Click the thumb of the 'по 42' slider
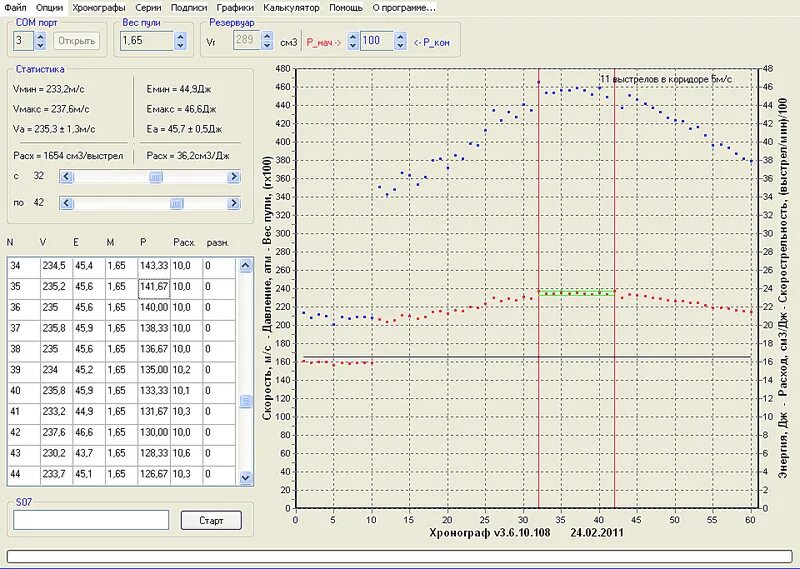Image resolution: width=800 pixels, height=569 pixels. point(176,204)
